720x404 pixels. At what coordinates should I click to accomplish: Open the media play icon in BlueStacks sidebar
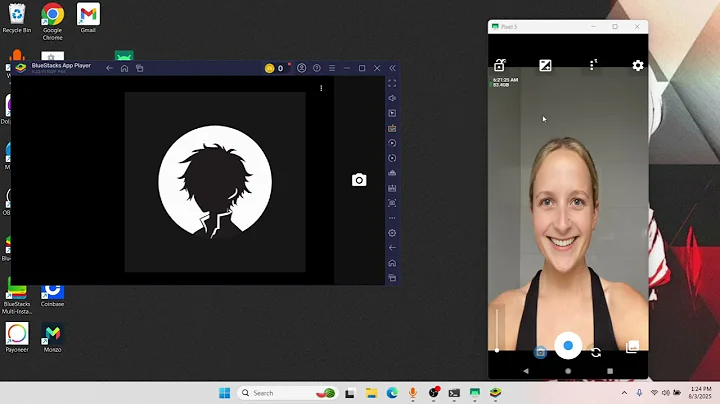pos(392,113)
